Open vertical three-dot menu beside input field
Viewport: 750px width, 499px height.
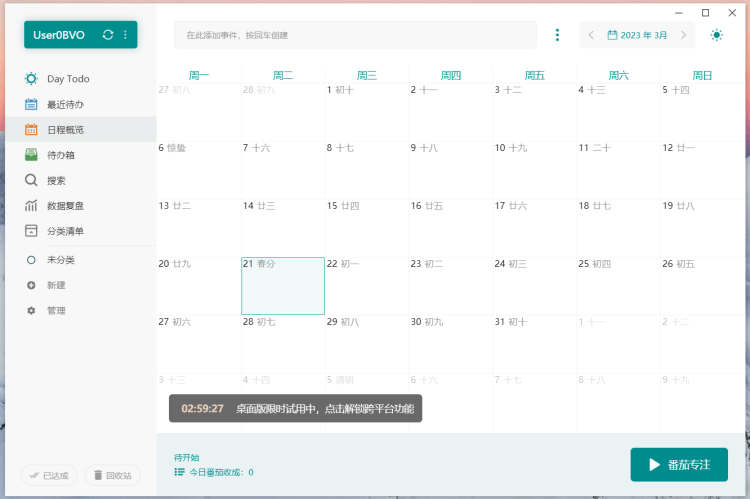(557, 35)
